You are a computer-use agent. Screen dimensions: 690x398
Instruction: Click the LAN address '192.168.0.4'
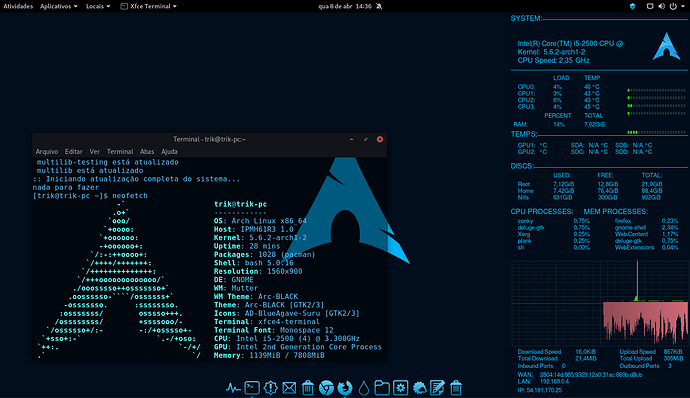tap(554, 381)
